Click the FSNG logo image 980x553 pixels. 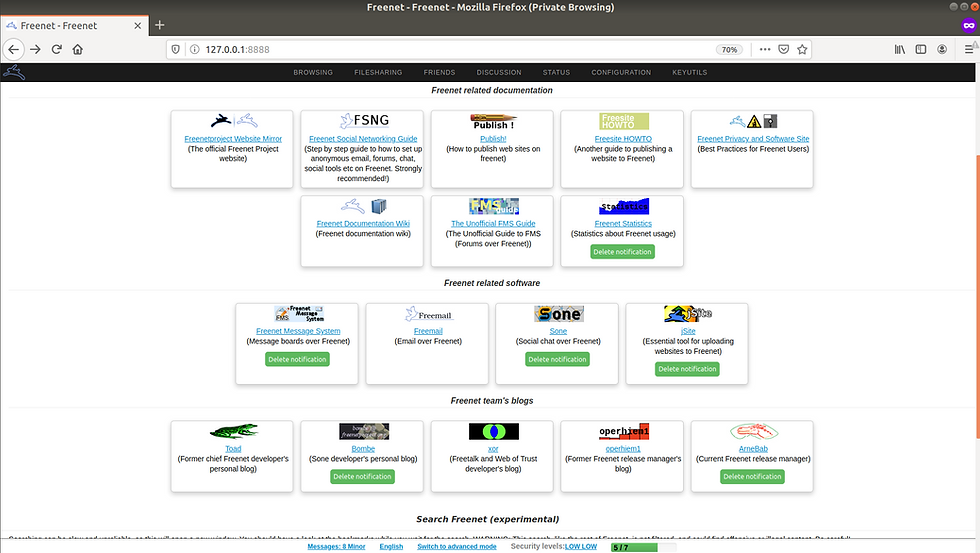(x=364, y=121)
